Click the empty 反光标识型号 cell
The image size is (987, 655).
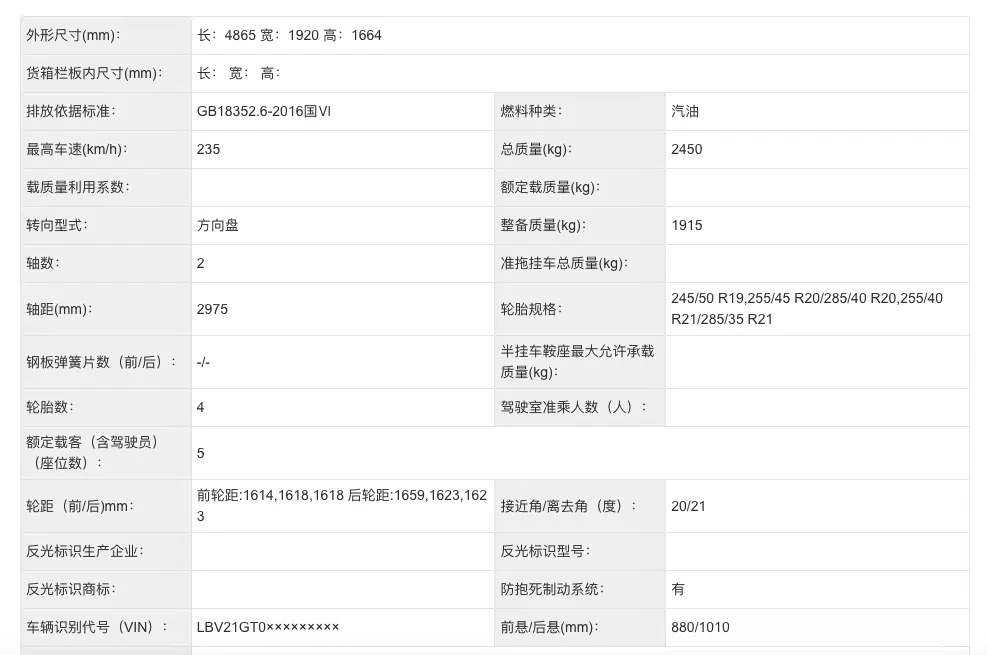tap(817, 551)
